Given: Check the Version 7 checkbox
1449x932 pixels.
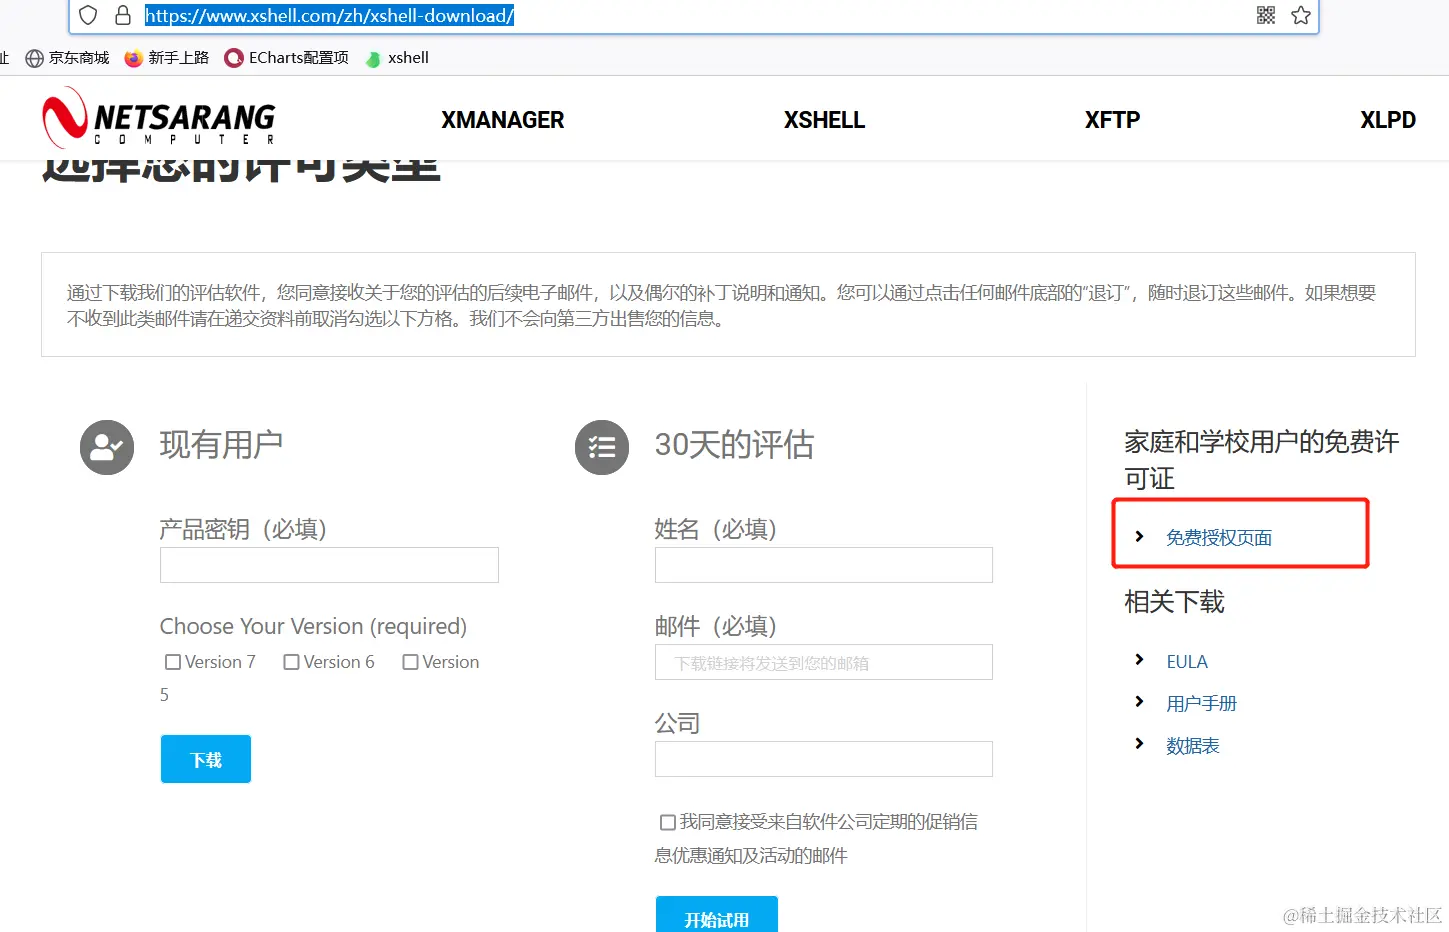Looking at the screenshot, I should click(173, 662).
